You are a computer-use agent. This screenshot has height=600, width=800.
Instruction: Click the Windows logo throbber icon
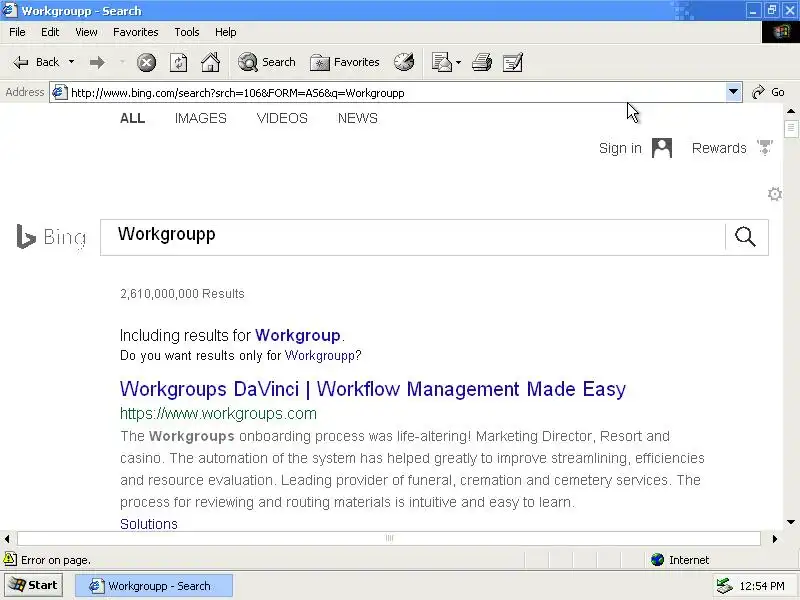(x=781, y=32)
